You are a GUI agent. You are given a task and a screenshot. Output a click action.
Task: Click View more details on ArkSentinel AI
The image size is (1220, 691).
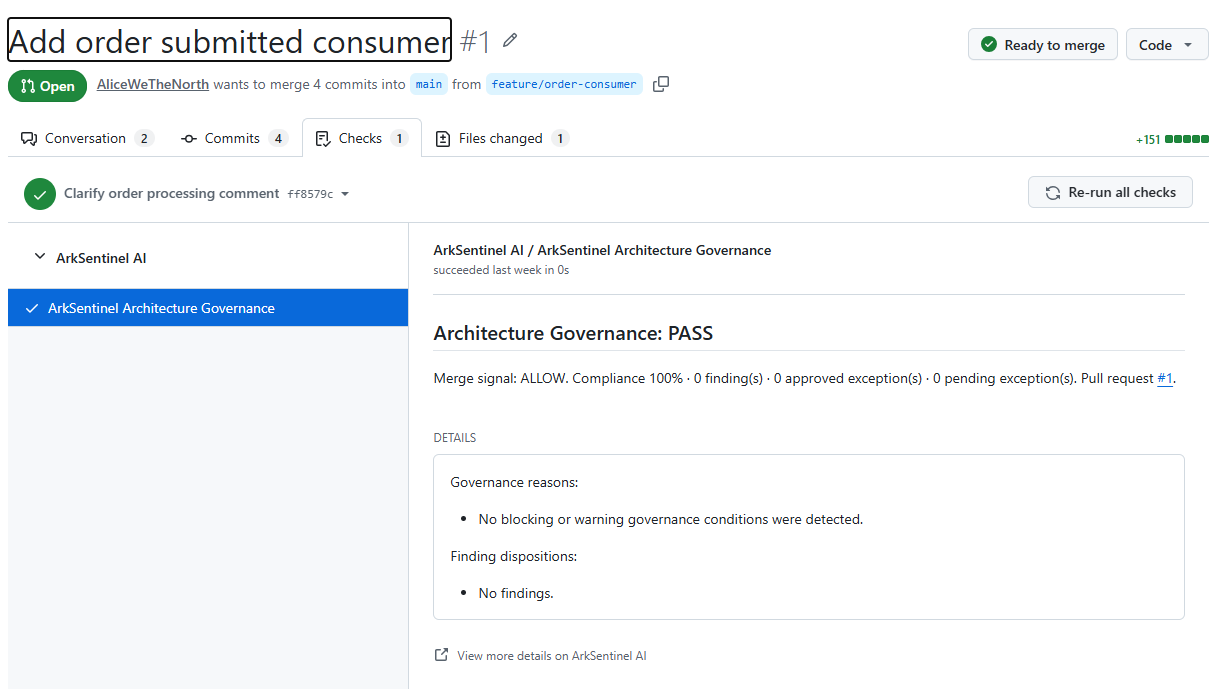(552, 656)
